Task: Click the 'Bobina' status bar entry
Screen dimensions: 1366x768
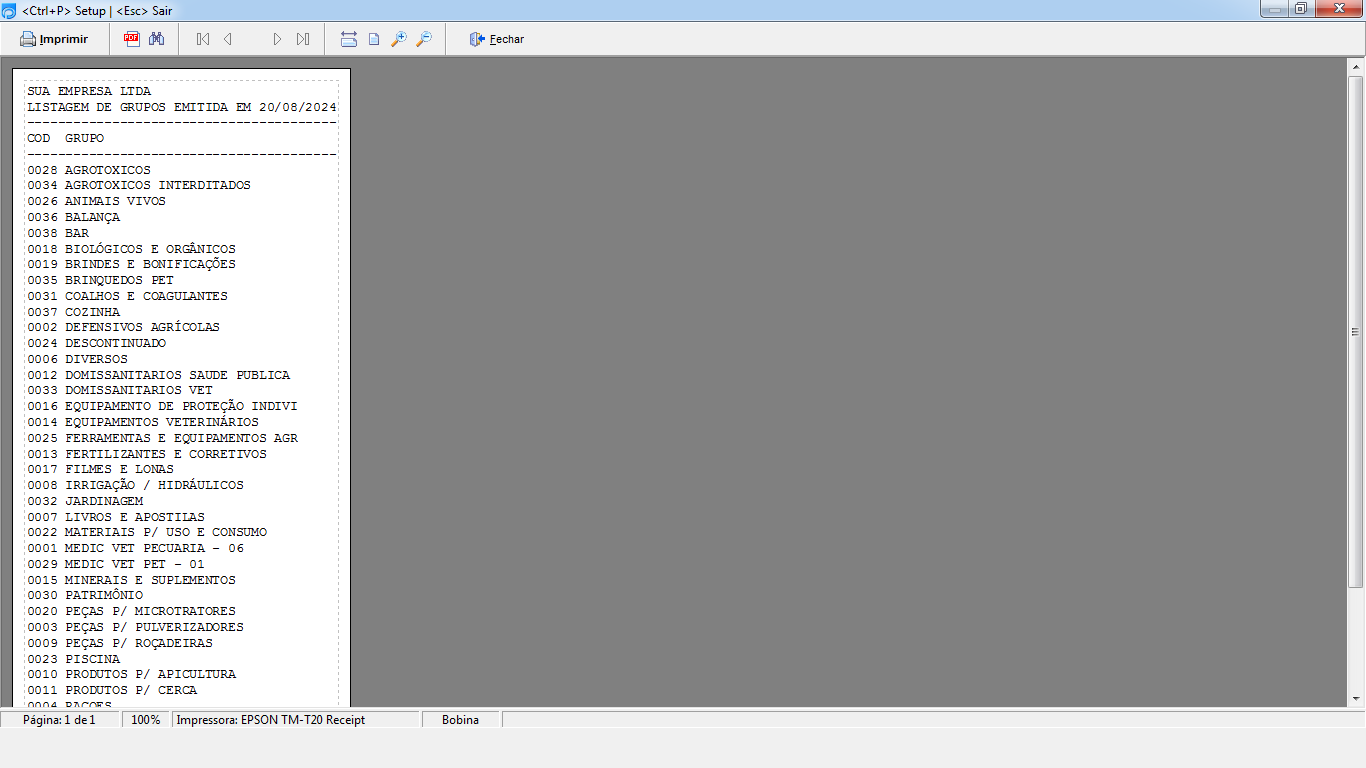Action: point(460,720)
